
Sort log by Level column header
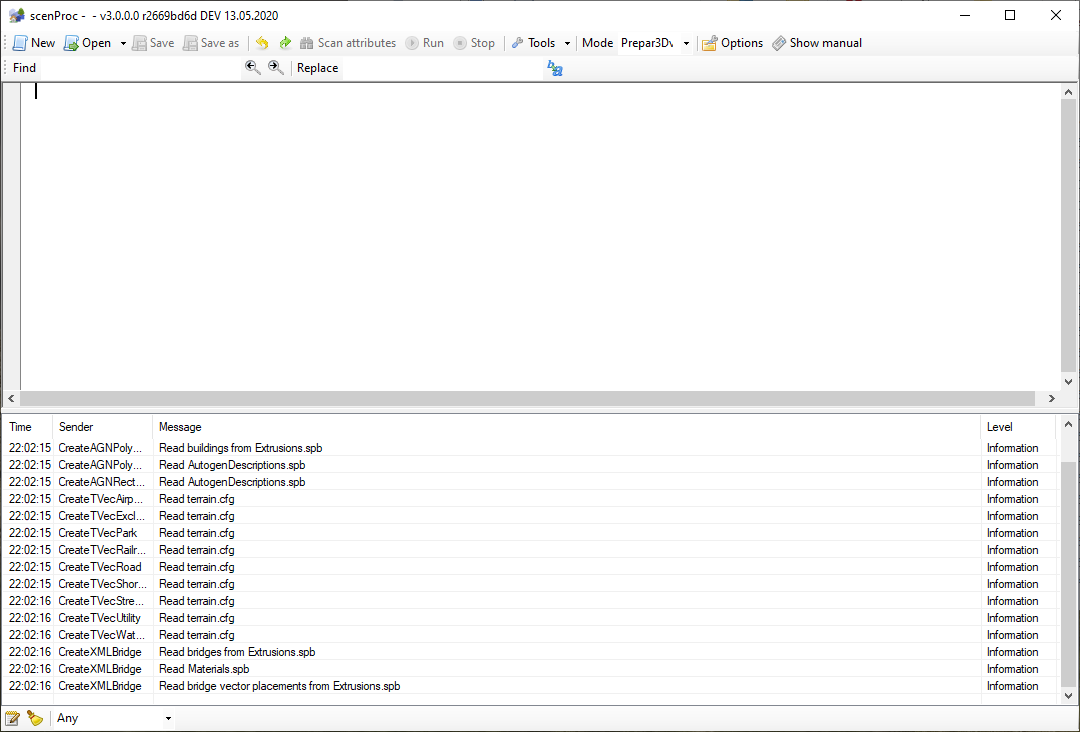(1018, 427)
